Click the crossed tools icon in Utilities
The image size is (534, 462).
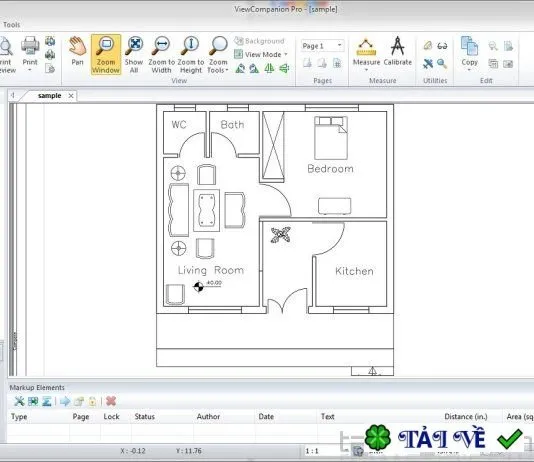(x=428, y=64)
